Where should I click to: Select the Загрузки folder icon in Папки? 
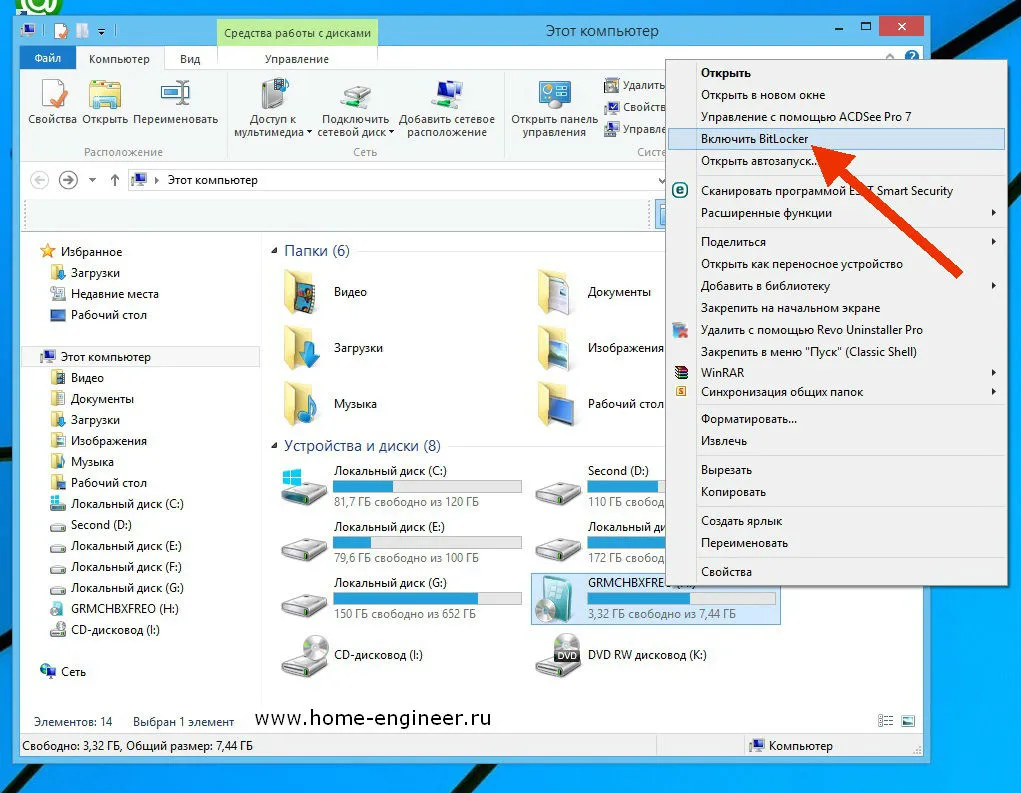coord(301,348)
